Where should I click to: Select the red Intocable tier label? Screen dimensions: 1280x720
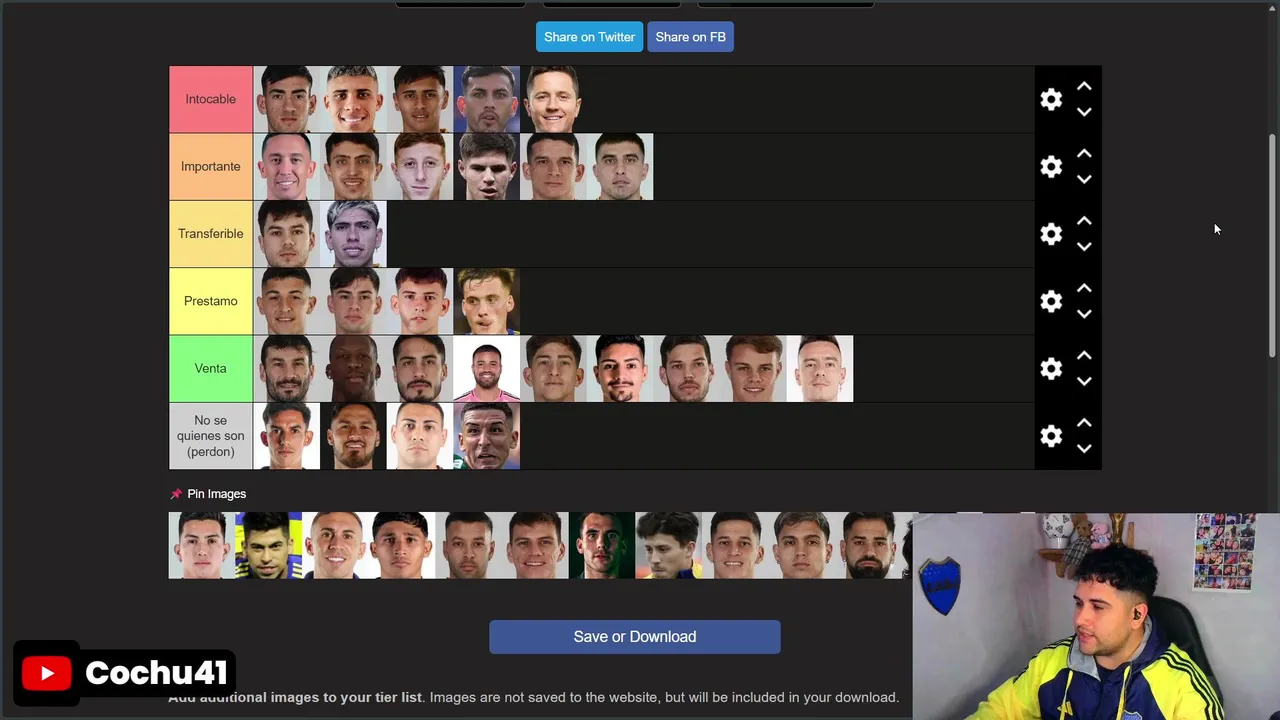210,99
